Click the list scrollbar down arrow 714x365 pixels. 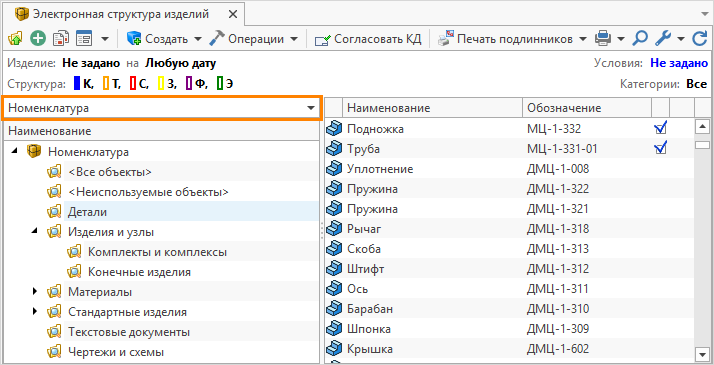click(x=703, y=354)
